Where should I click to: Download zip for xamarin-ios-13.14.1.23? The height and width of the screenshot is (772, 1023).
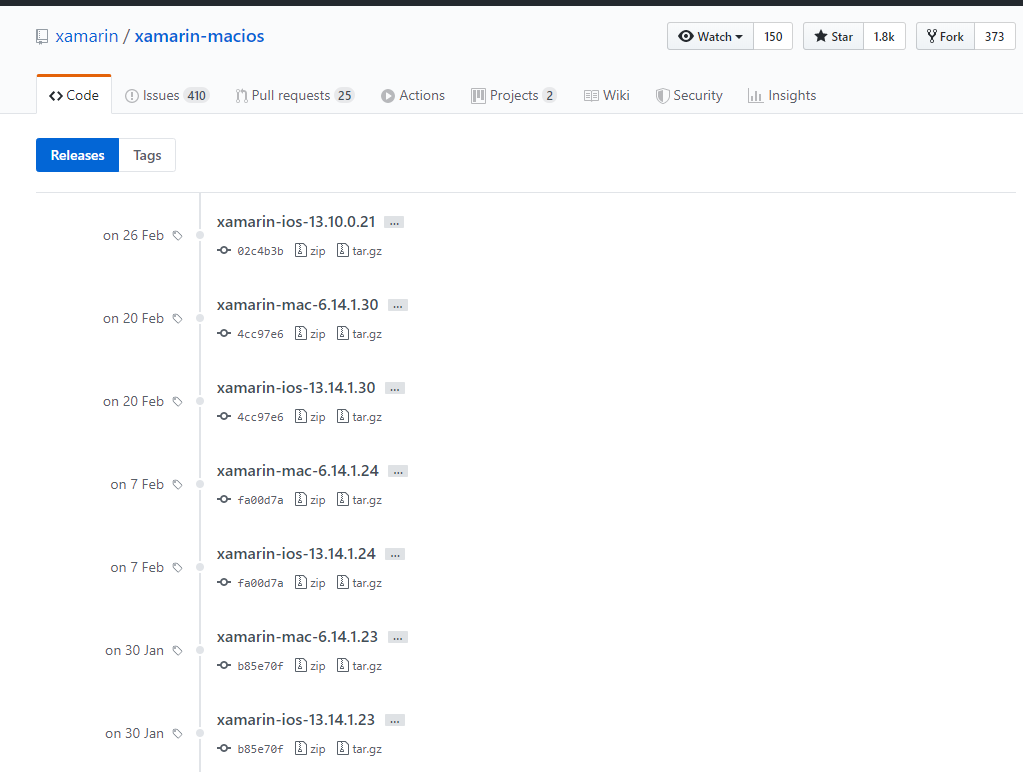click(x=310, y=748)
